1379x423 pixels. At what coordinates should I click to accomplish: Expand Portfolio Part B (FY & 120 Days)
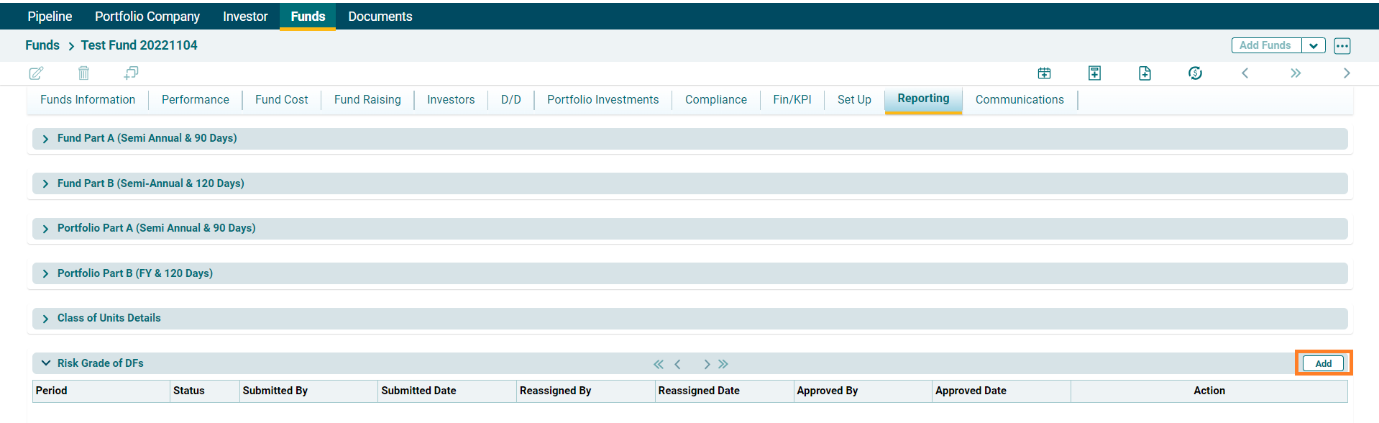[x=46, y=274]
